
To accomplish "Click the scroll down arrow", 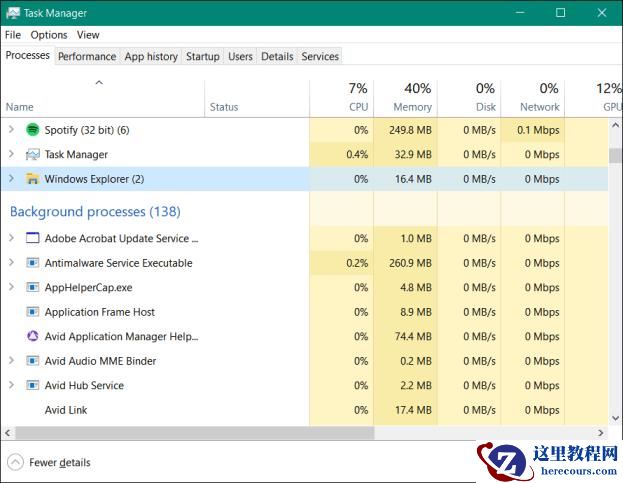I will pyautogui.click(x=615, y=418).
